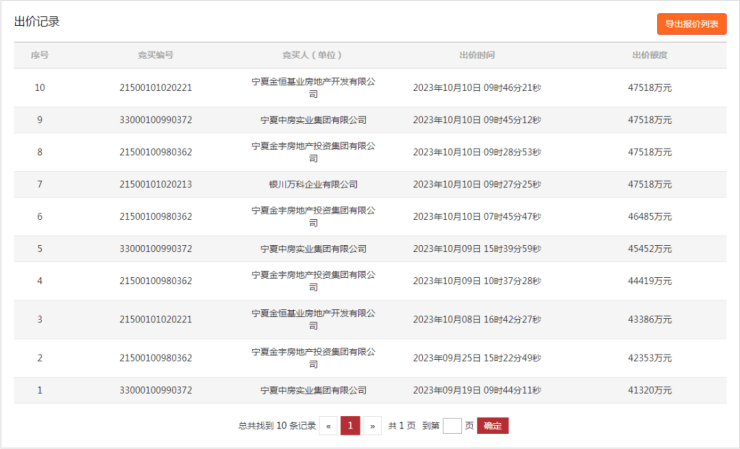Select page number 1 in pagination

tap(350, 426)
